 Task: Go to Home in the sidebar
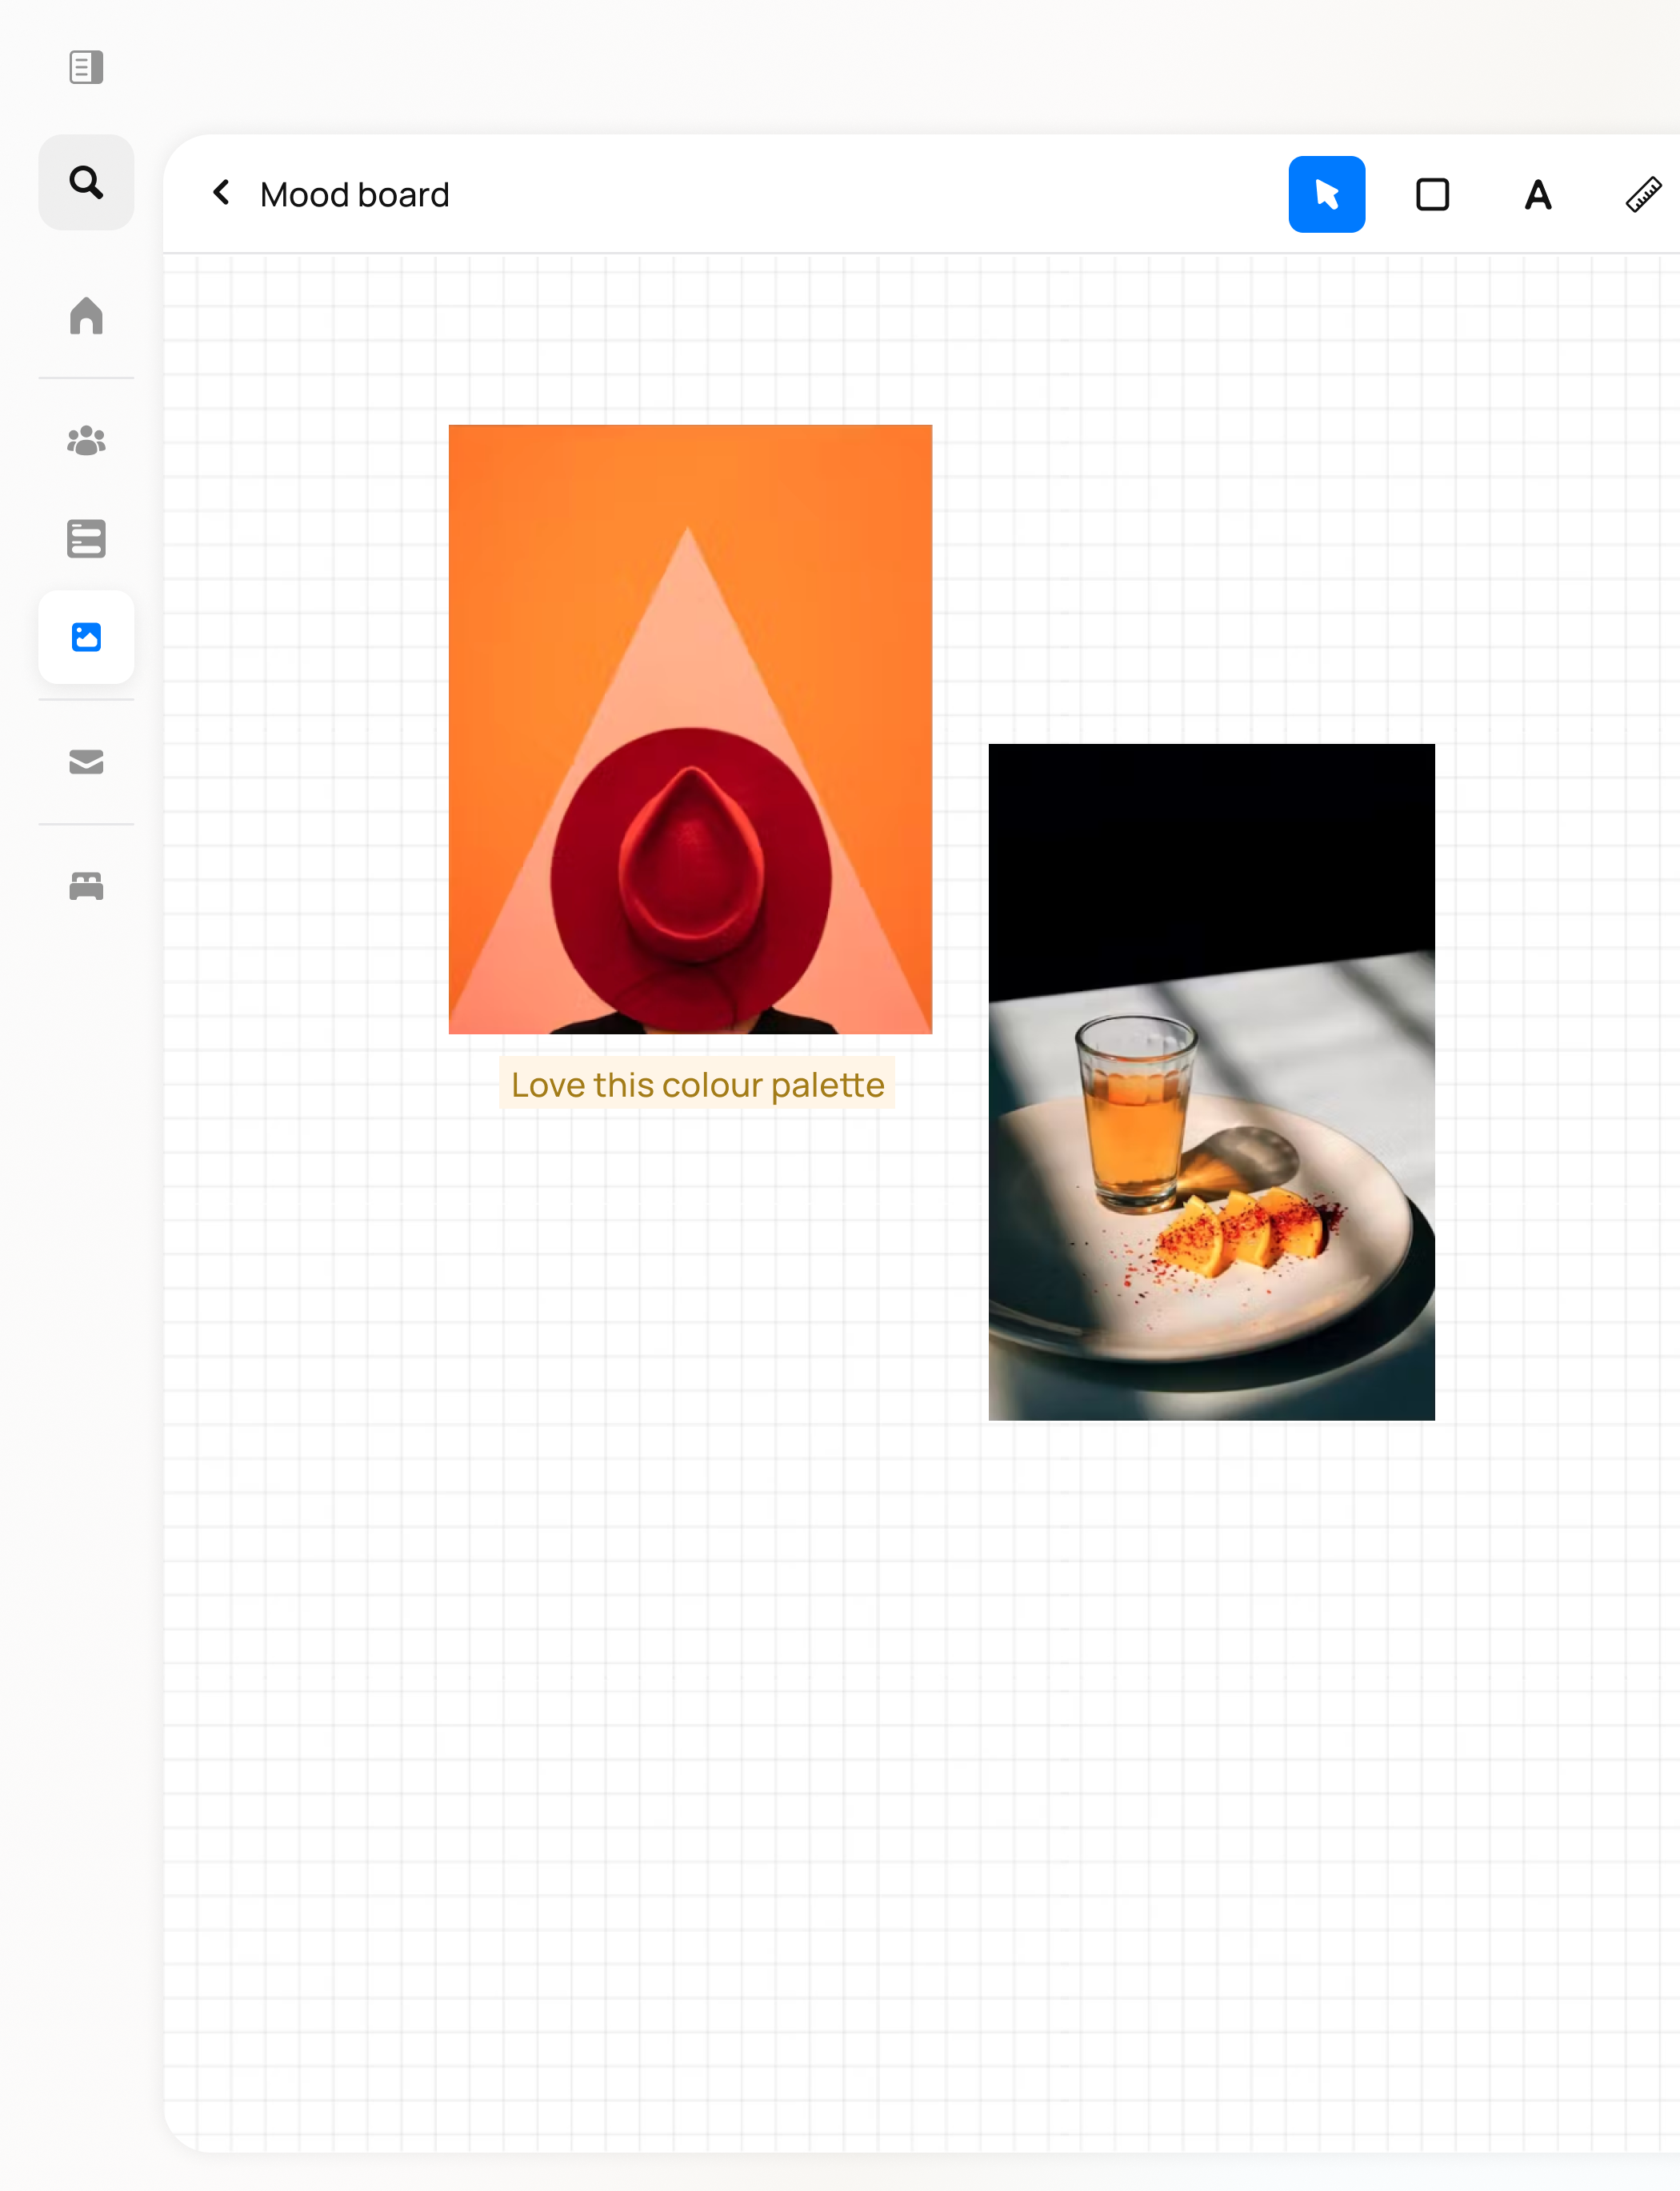coord(86,316)
